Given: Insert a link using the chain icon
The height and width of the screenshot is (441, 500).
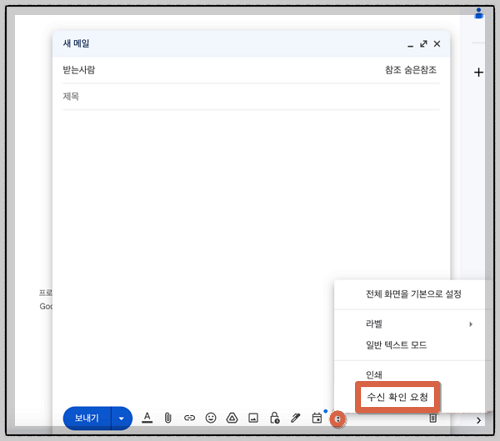Looking at the screenshot, I should (x=189, y=418).
